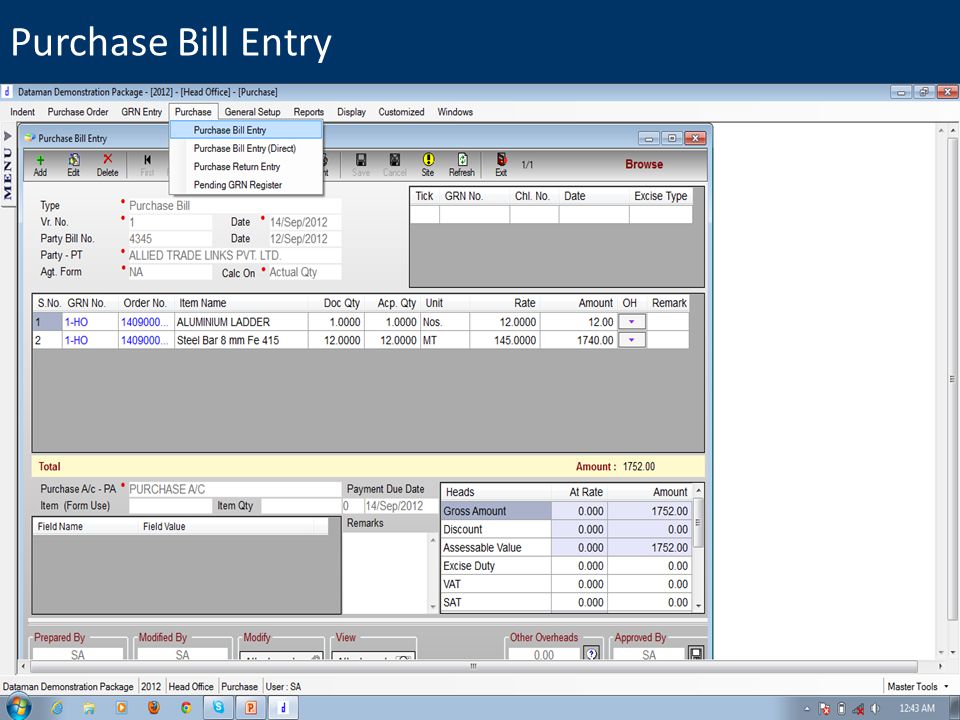Image resolution: width=960 pixels, height=720 pixels.
Task: Open the Purchase Order menu
Action: pyautogui.click(x=78, y=112)
